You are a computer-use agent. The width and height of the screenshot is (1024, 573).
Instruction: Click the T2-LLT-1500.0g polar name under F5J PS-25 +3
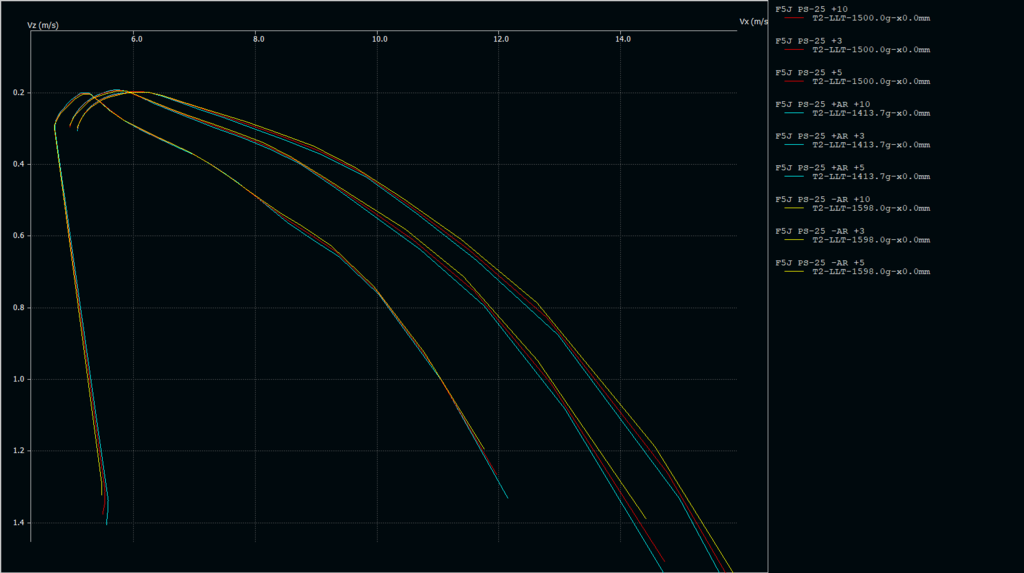coord(871,49)
